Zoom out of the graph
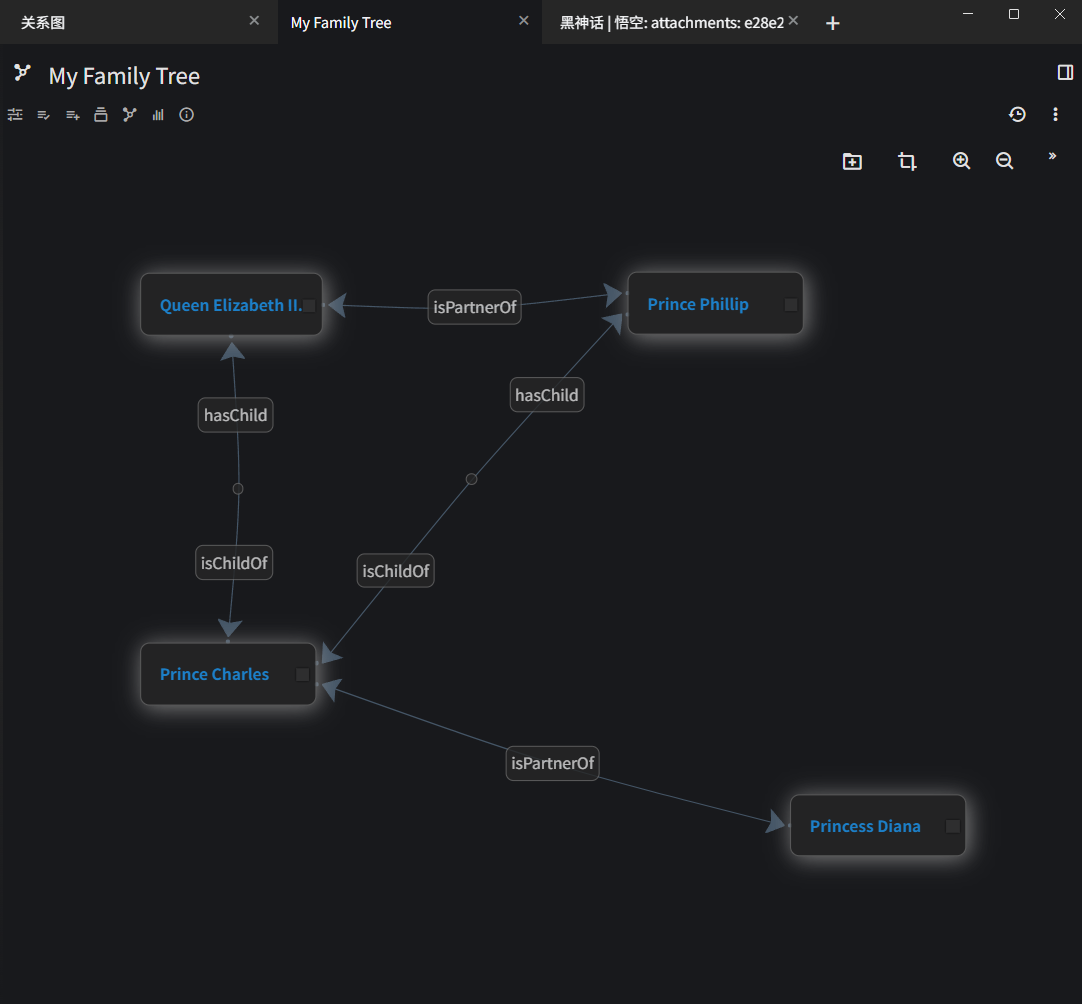The height and width of the screenshot is (1004, 1082). [1005, 161]
